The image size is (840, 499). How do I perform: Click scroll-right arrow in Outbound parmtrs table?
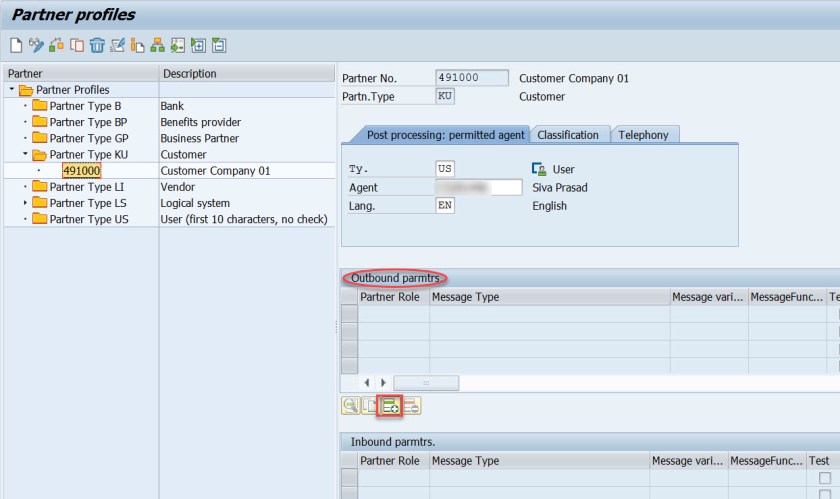coord(383,383)
